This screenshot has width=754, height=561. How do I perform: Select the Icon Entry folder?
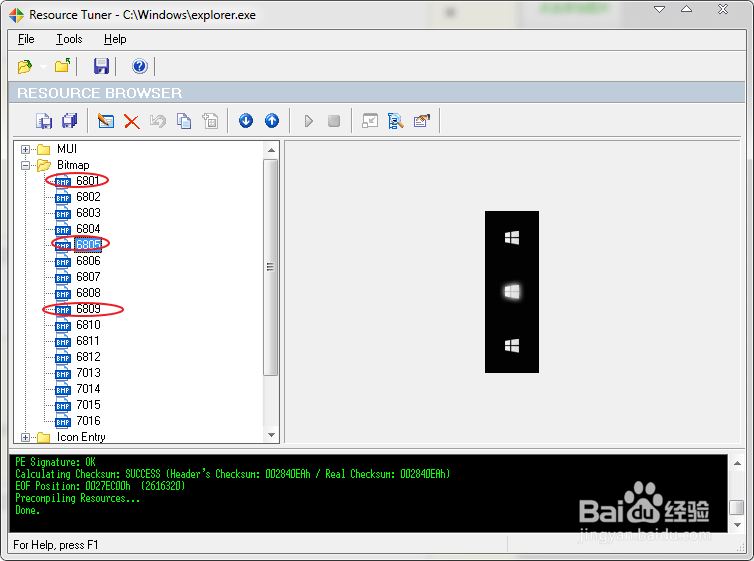[x=81, y=437]
